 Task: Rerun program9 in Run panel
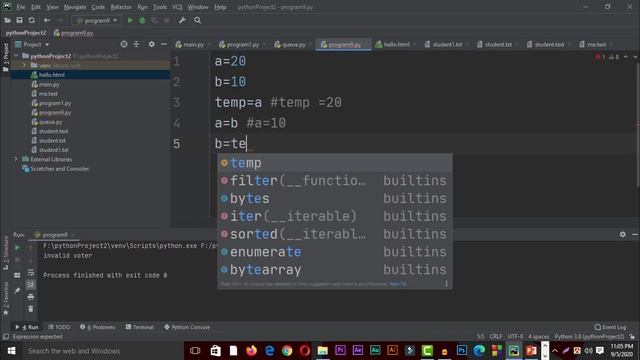(17, 247)
